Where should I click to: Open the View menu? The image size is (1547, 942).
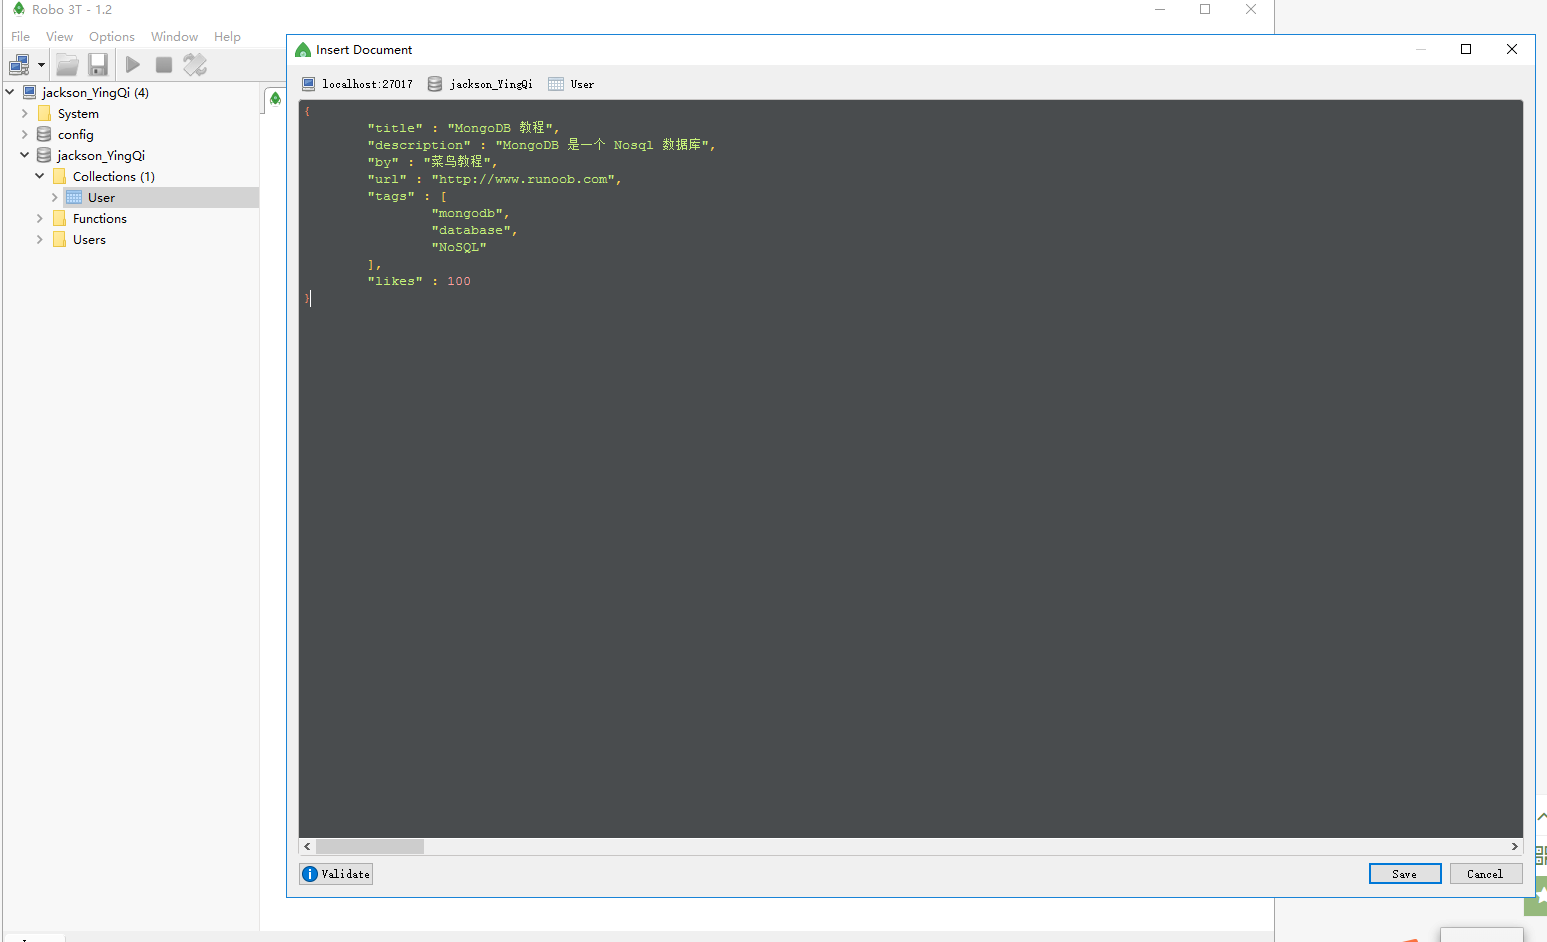(59, 37)
